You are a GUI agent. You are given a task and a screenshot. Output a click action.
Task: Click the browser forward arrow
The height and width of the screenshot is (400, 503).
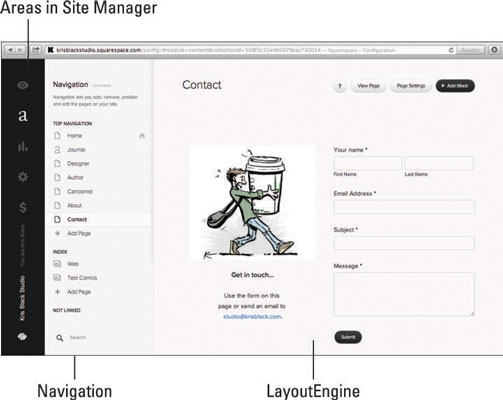20,50
